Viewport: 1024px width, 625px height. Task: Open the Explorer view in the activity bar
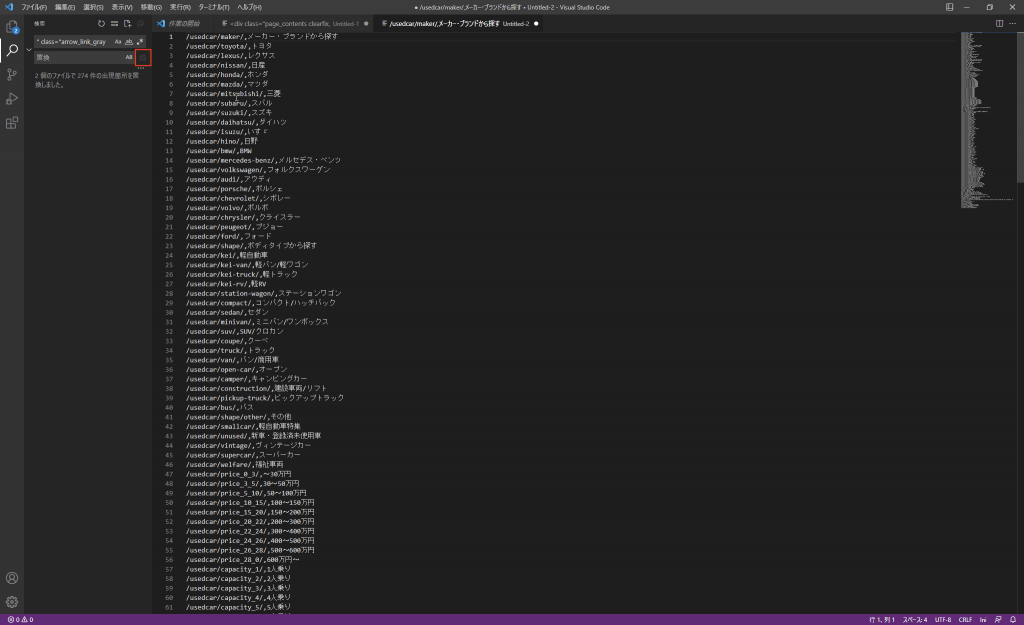pyautogui.click(x=12, y=27)
